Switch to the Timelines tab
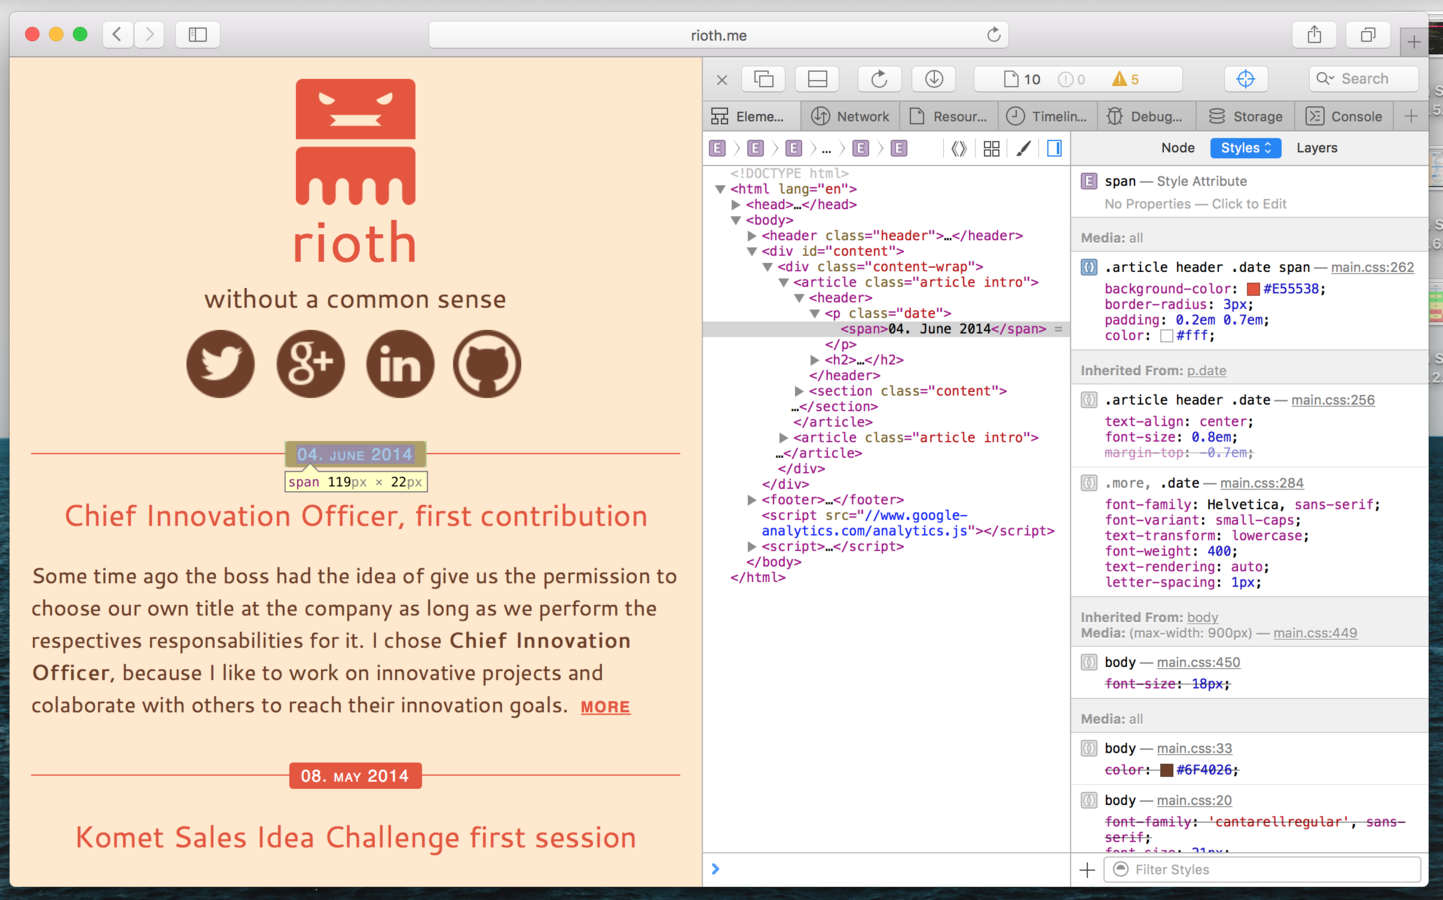This screenshot has width=1443, height=900. click(x=1047, y=116)
